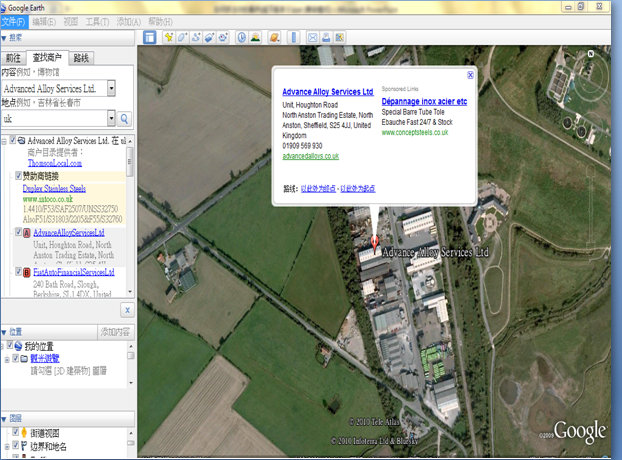The image size is (622, 460).
Task: Toggle the AdvanceAlloyServicesLtd result checkbox
Action: [x=18, y=232]
